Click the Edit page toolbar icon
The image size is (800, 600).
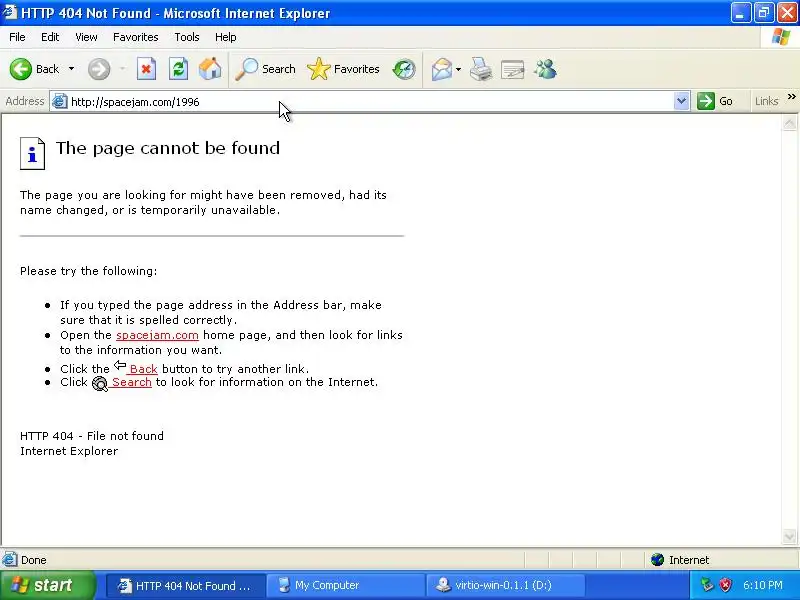513,69
